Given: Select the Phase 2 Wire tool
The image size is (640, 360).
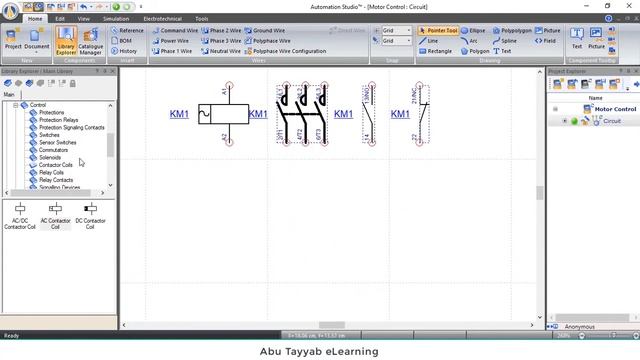Looking at the screenshot, I should 221,30.
